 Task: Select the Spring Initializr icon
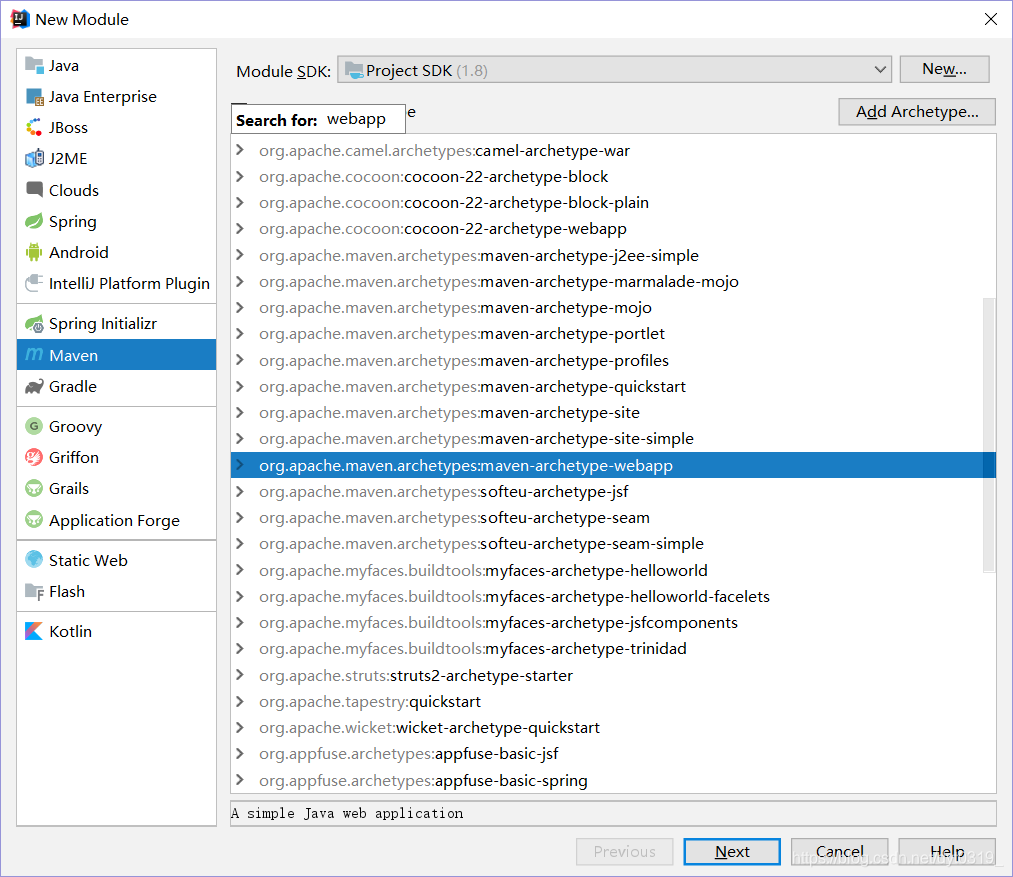click(x=34, y=324)
